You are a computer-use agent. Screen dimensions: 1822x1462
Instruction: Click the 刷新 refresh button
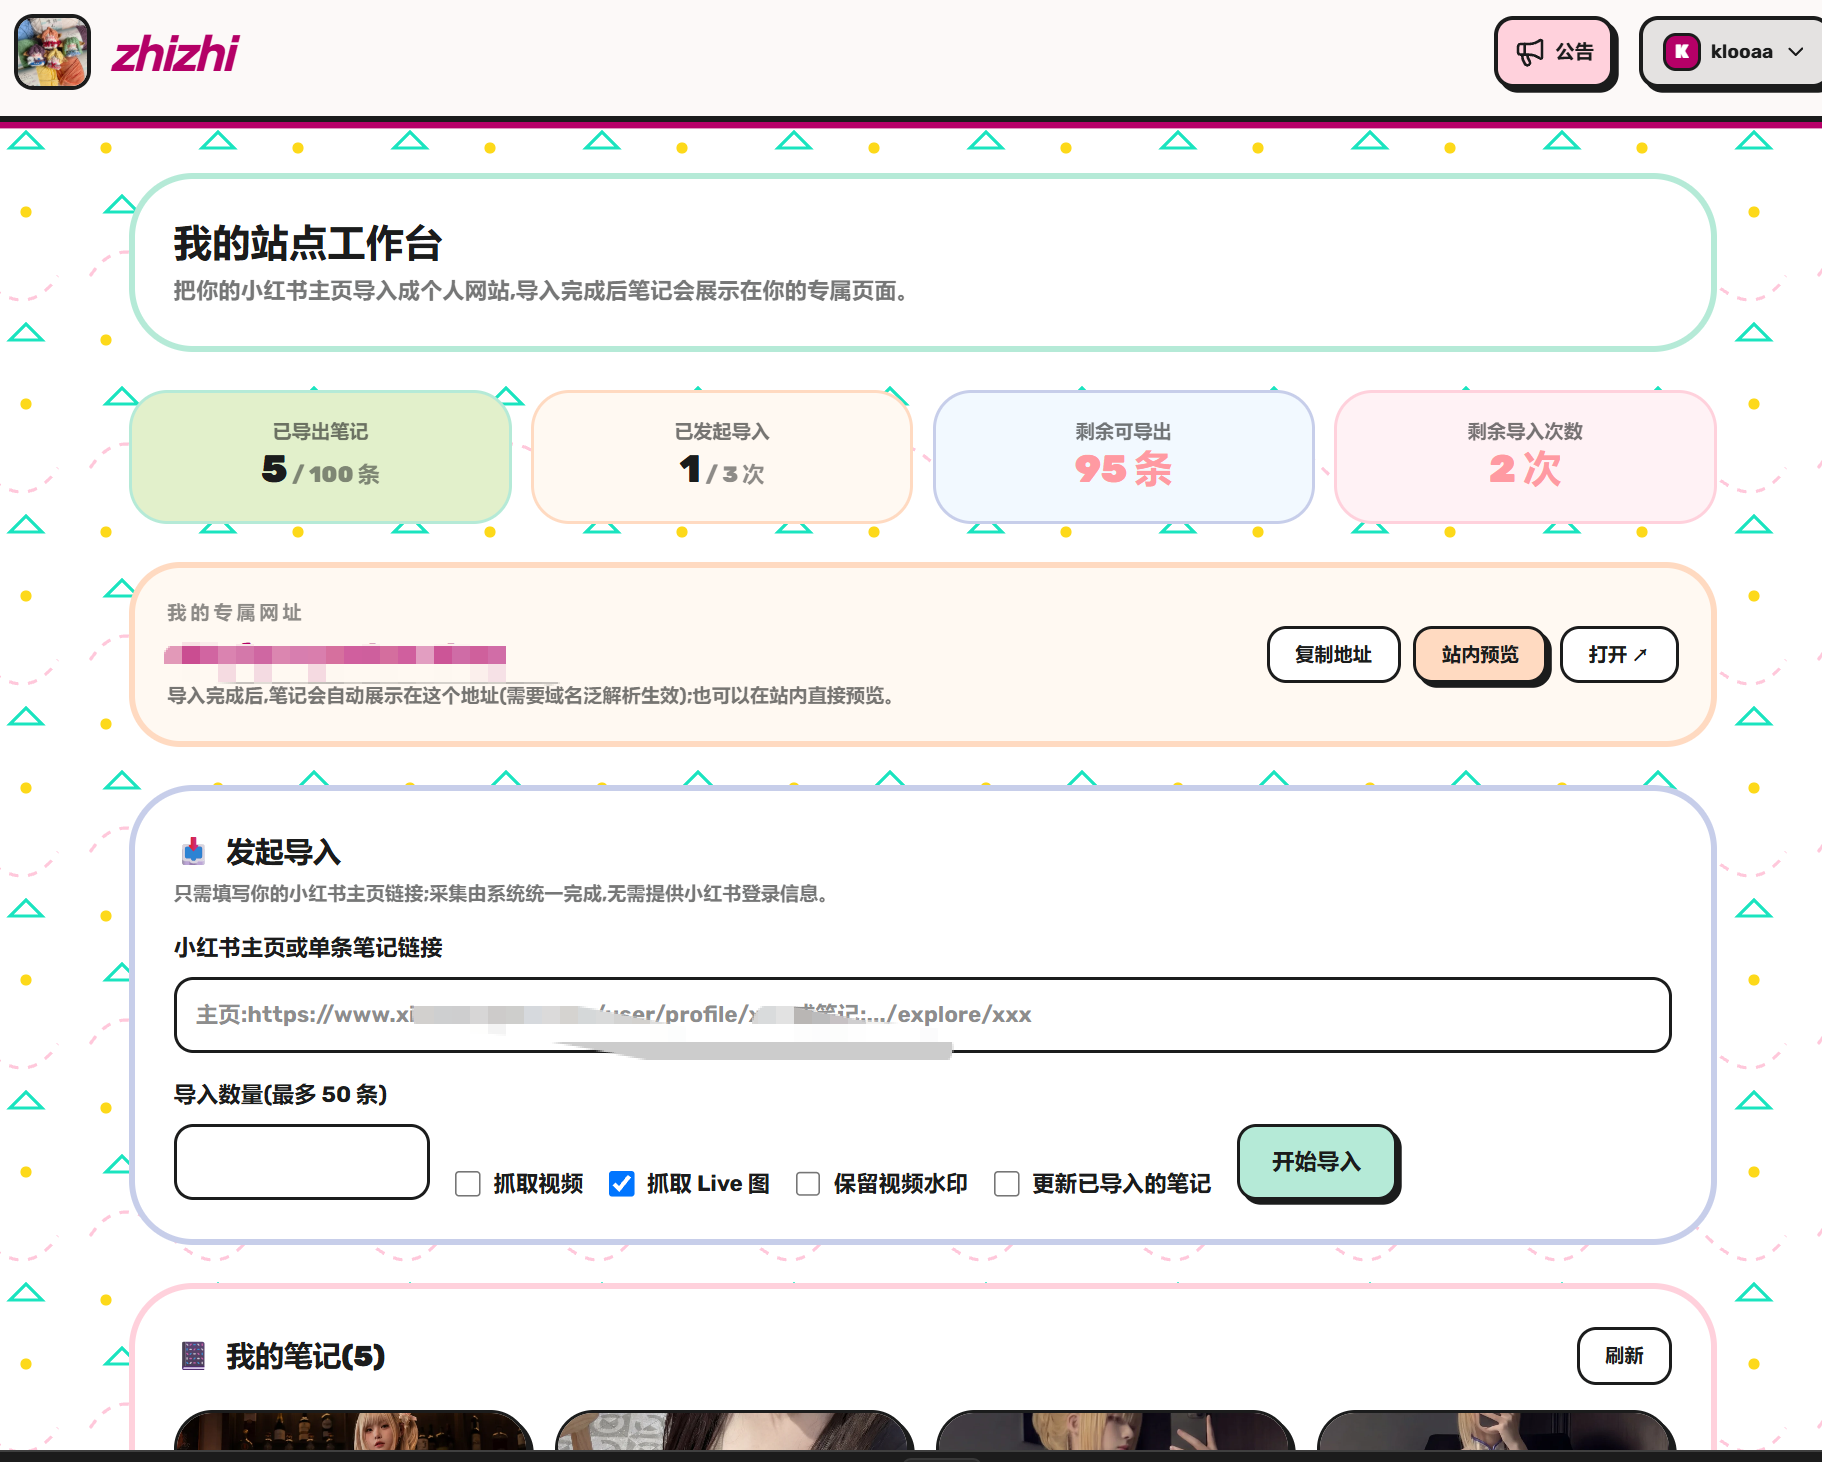pyautogui.click(x=1624, y=1356)
